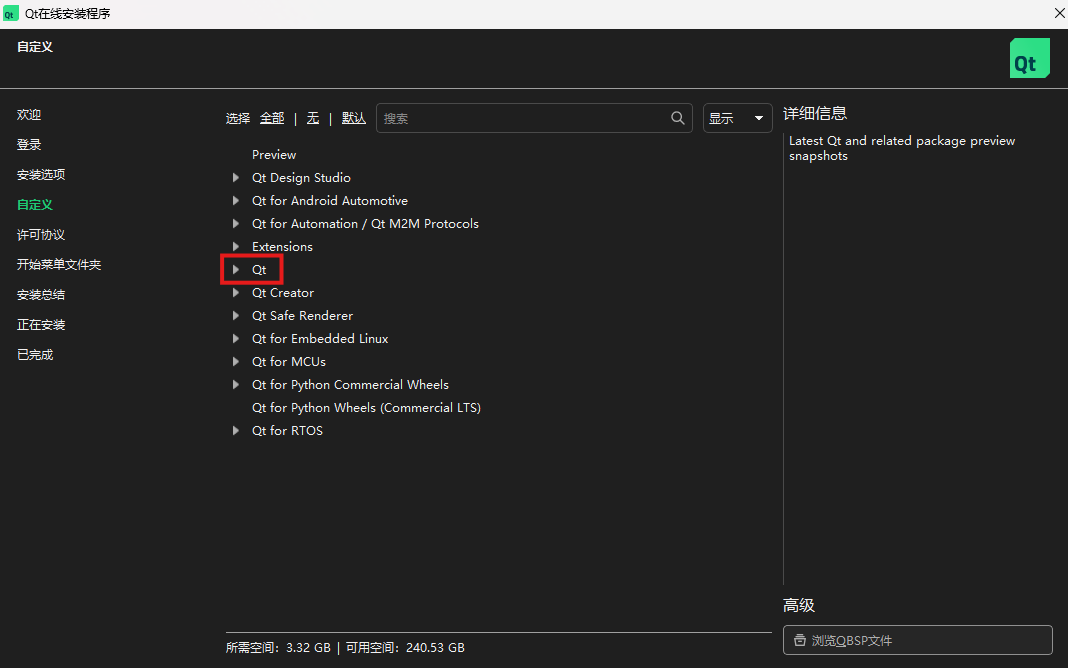Expand the Extensions node
This screenshot has width=1068, height=668.
[236, 246]
